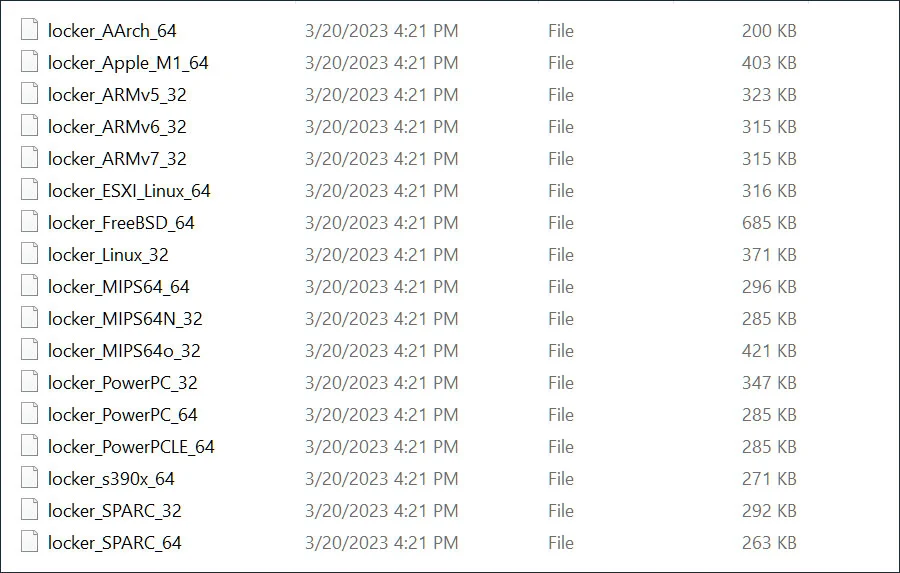This screenshot has height=573, width=900.
Task: Select the locker_PowerPC_64 file name
Action: (x=123, y=415)
